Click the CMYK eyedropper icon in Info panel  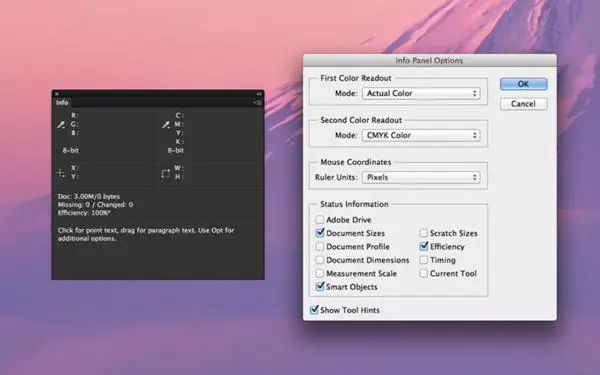coord(166,125)
